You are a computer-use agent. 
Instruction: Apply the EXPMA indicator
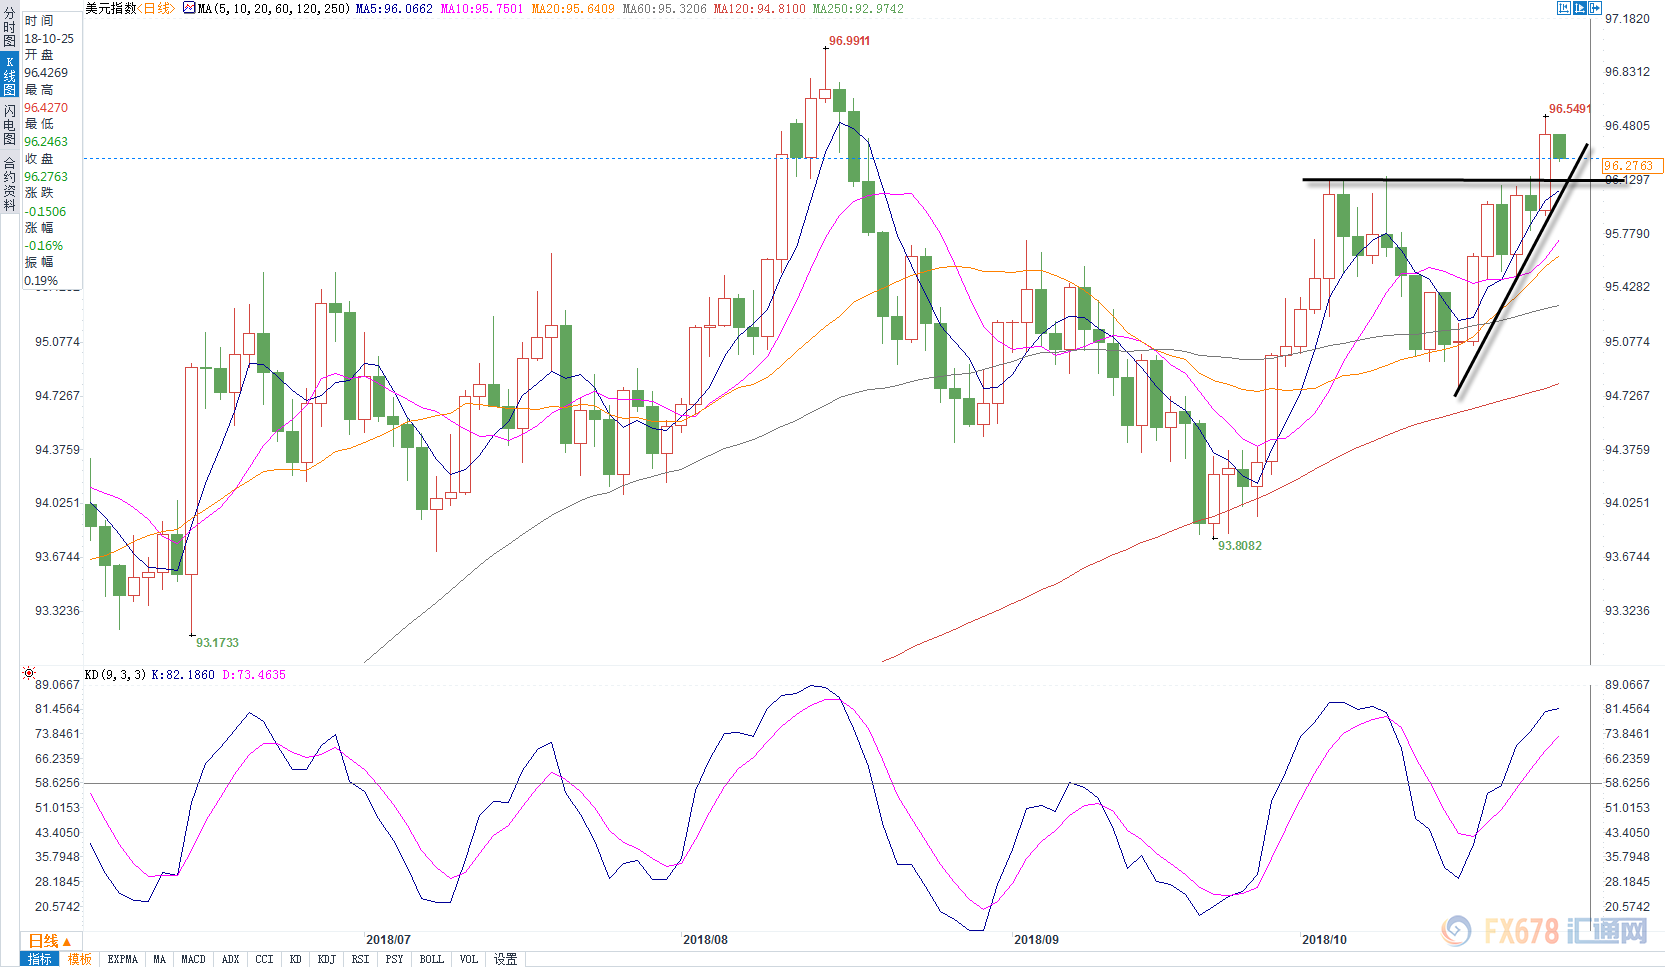point(123,959)
